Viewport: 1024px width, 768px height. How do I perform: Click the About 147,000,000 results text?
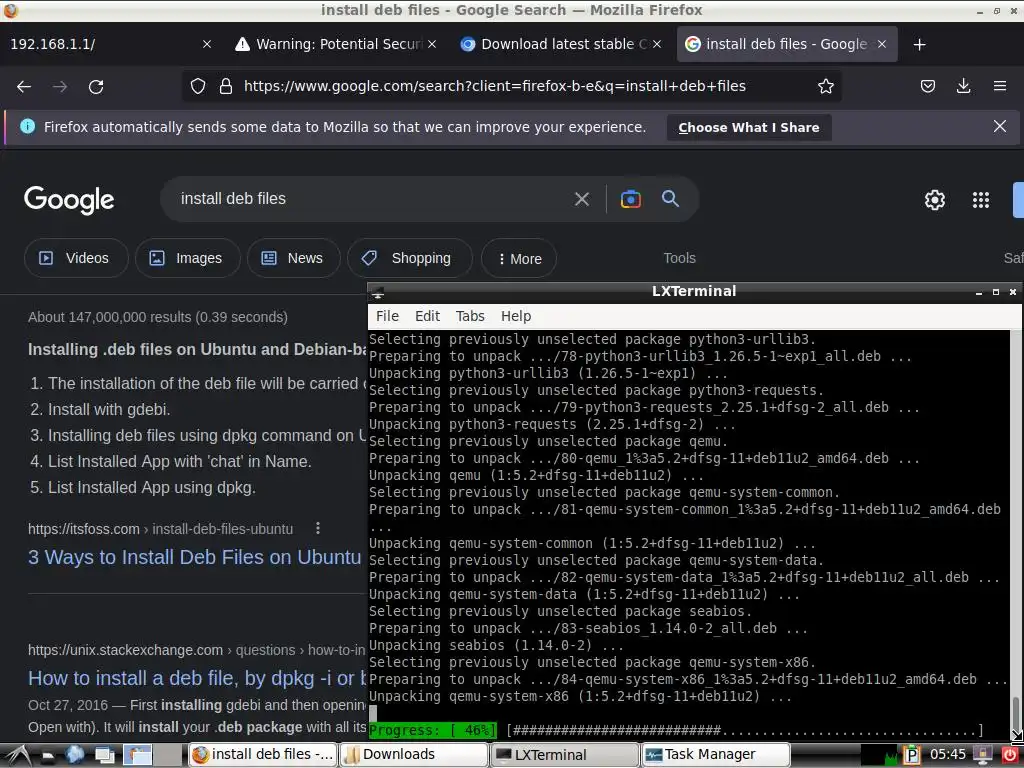click(x=157, y=317)
